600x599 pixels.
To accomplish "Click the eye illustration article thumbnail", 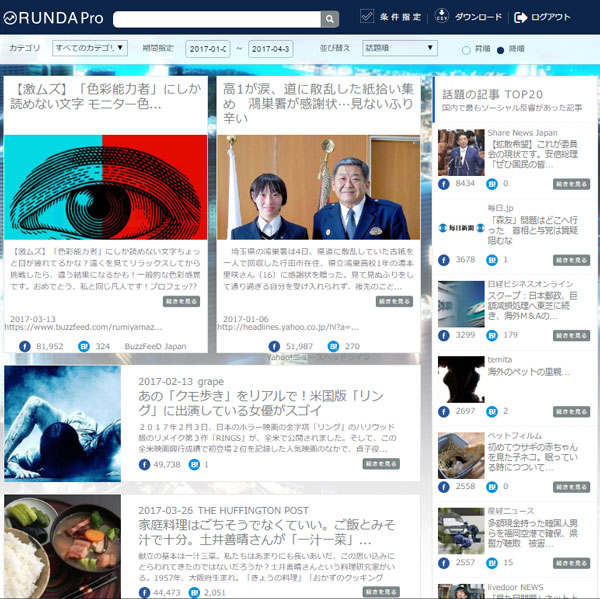I will 106,187.
